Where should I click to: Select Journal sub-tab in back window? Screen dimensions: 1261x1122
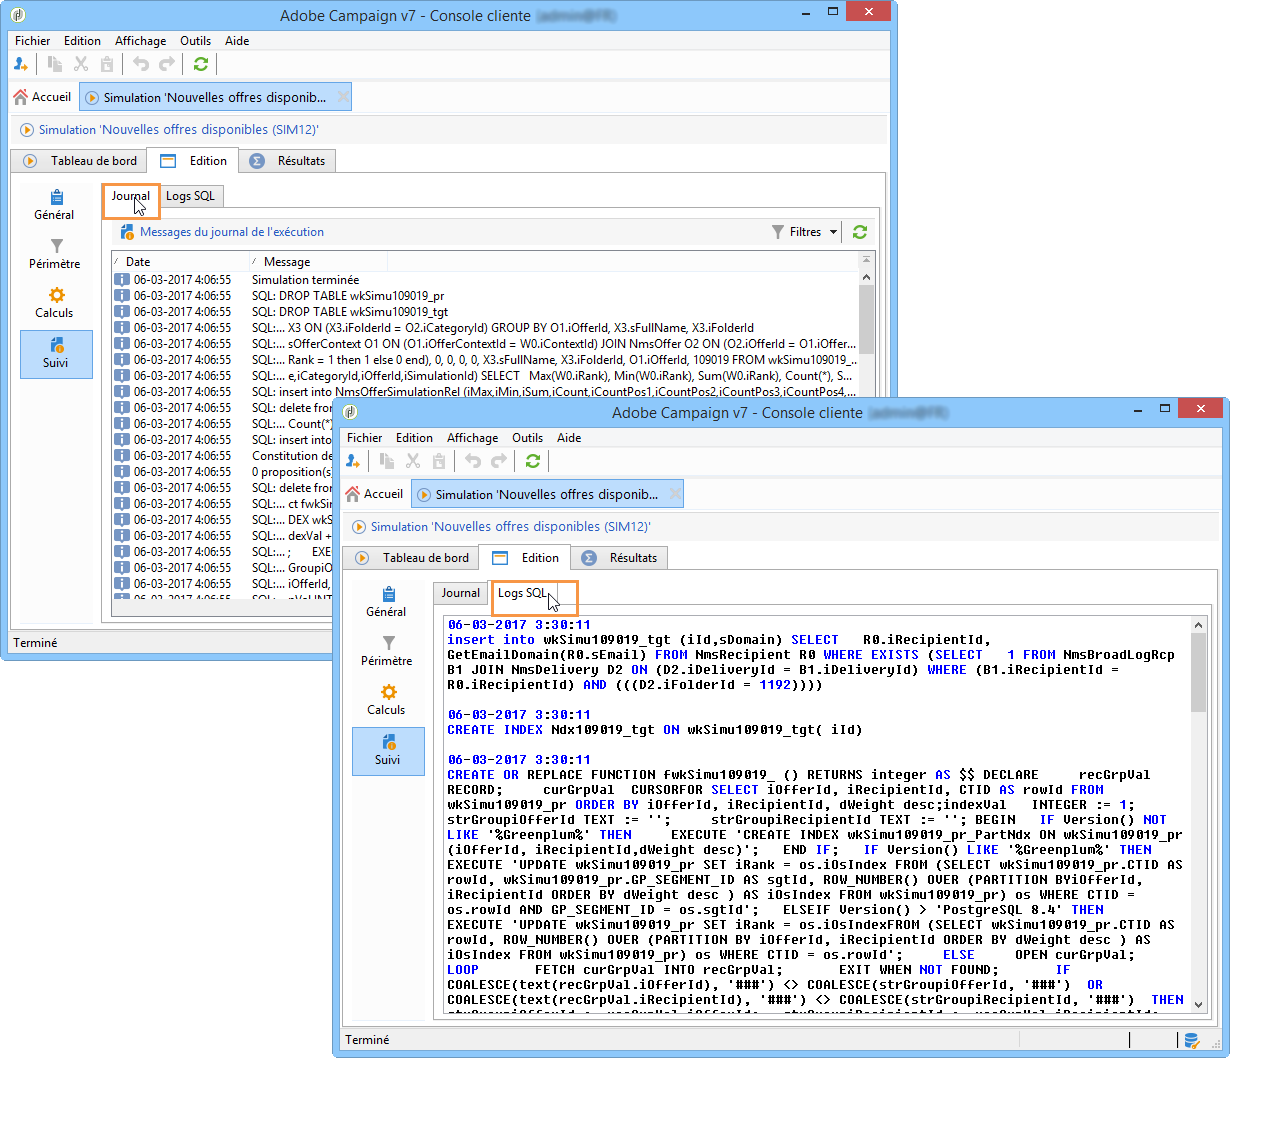click(x=130, y=196)
